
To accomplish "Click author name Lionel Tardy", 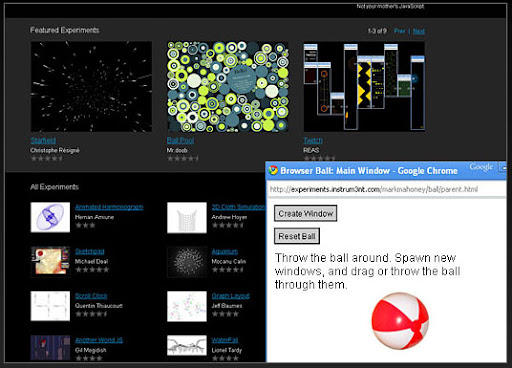I will click(x=227, y=350).
